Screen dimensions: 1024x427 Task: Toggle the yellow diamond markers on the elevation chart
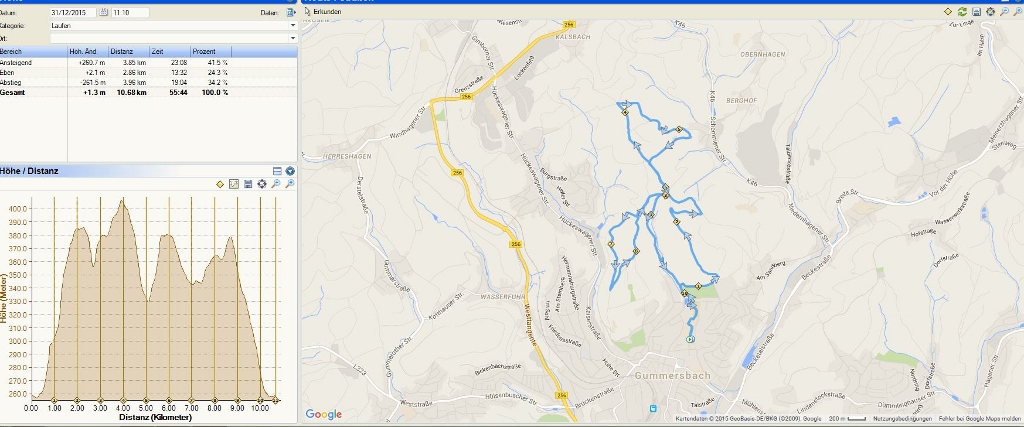pyautogui.click(x=220, y=184)
